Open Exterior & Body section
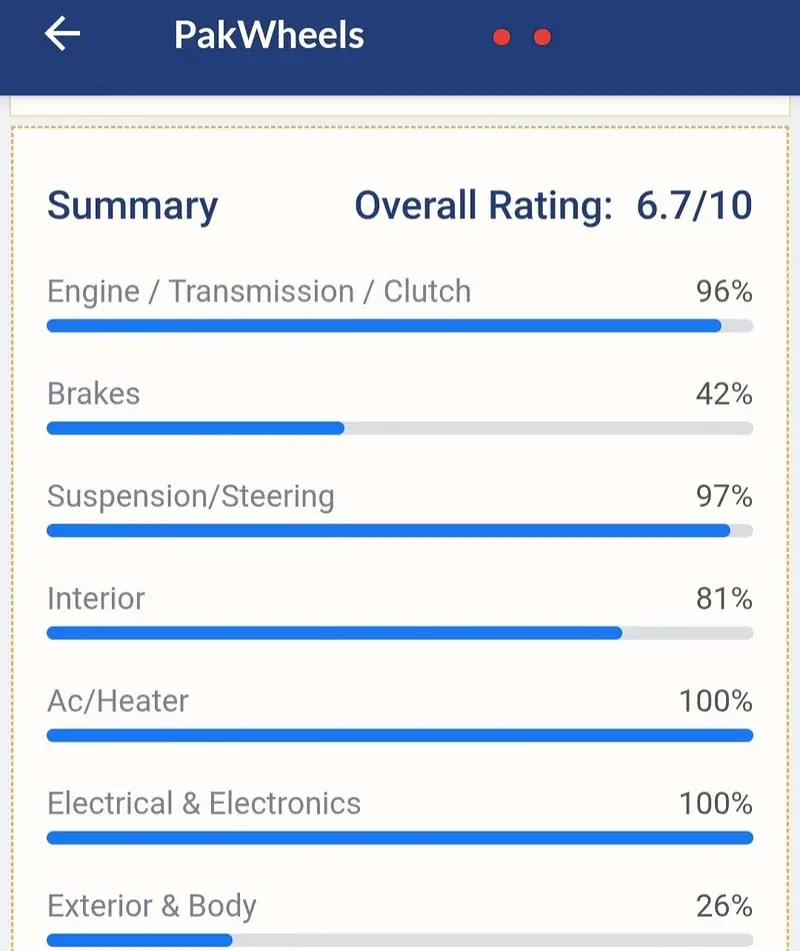This screenshot has width=800, height=951. [x=152, y=906]
